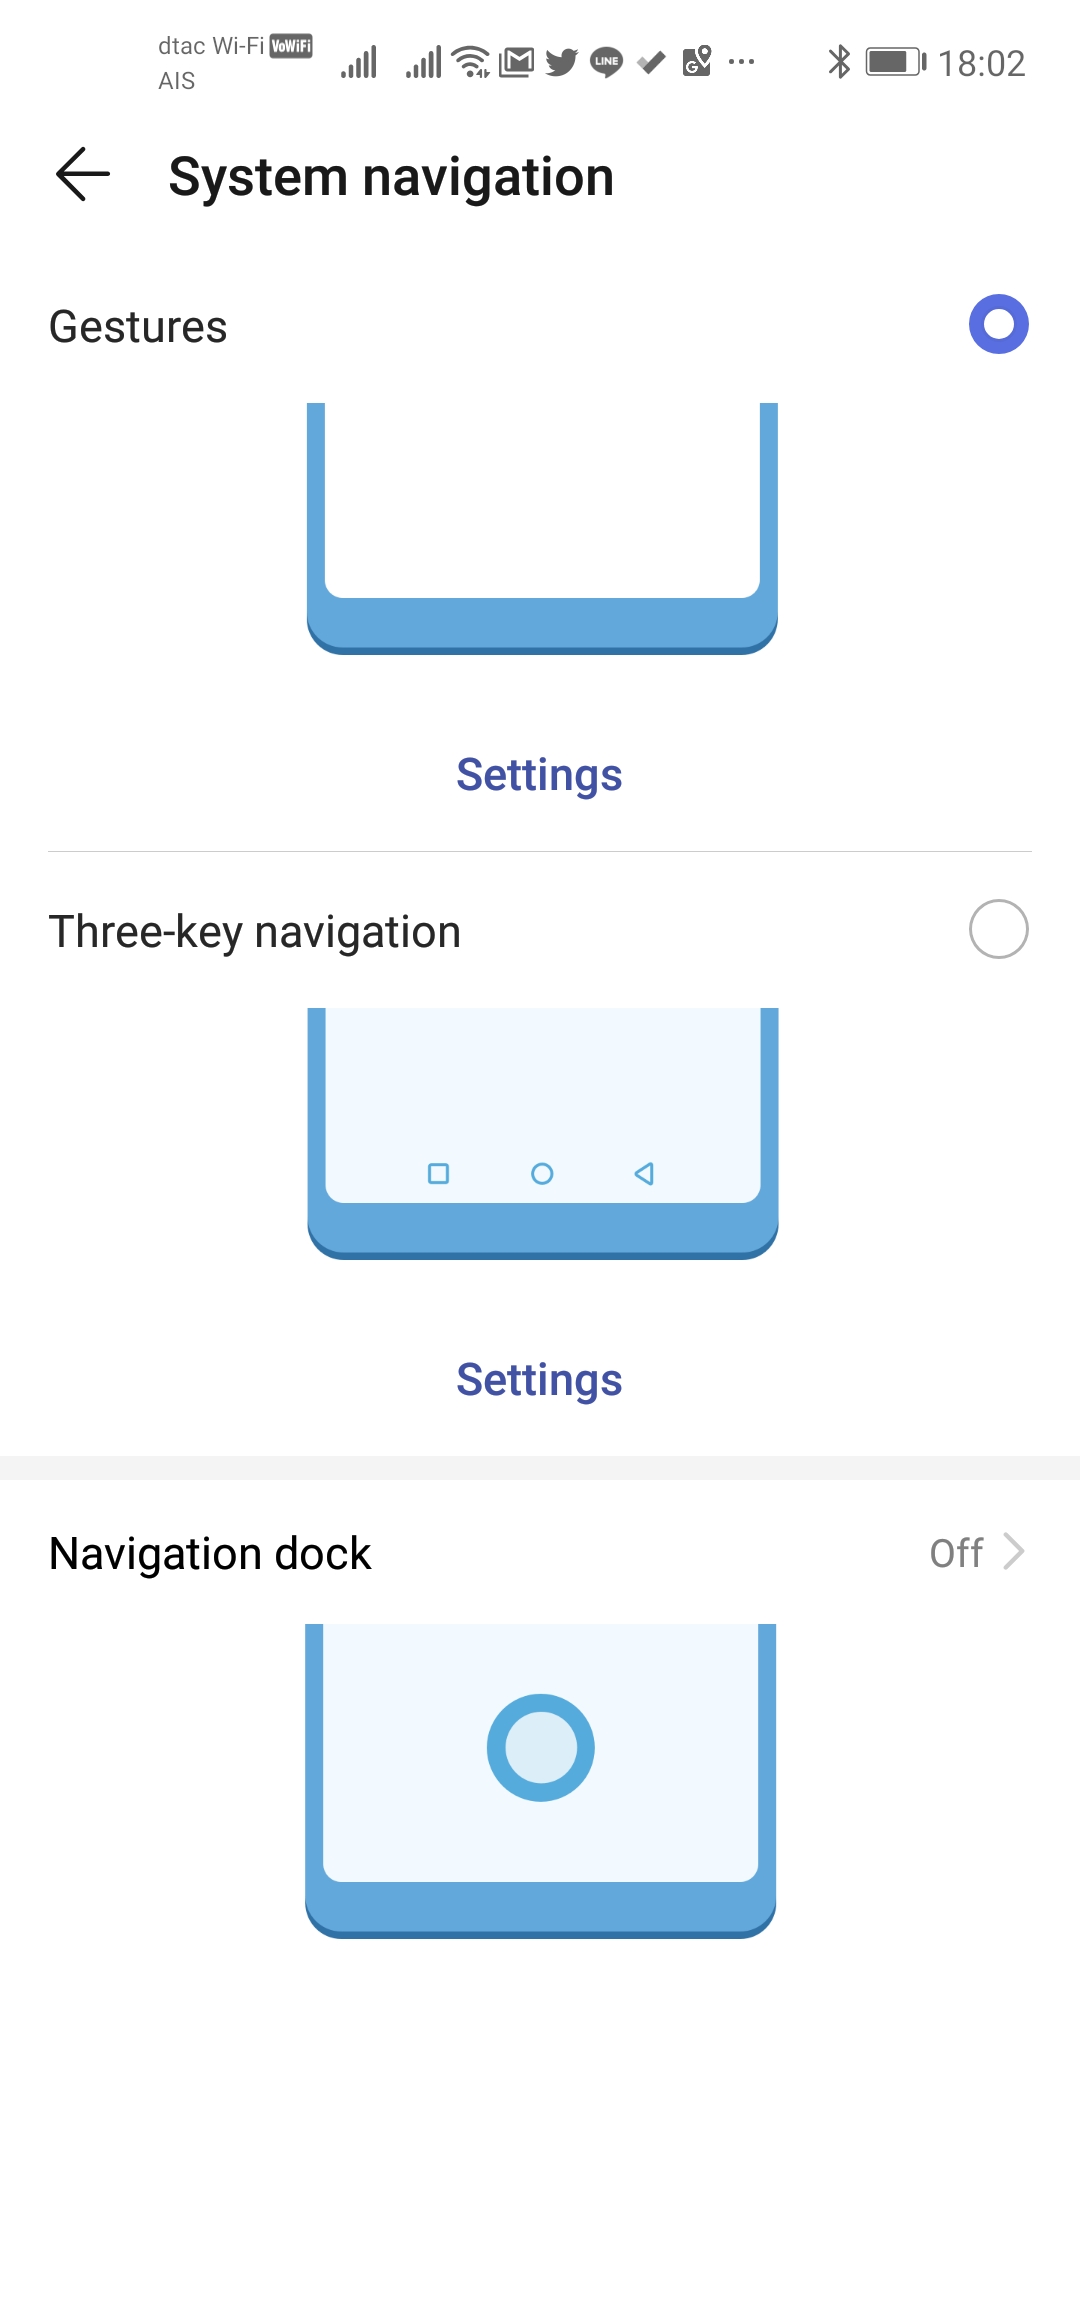This screenshot has width=1080, height=2310.
Task: Tap the Gmail envelope notification icon
Action: pos(516,63)
